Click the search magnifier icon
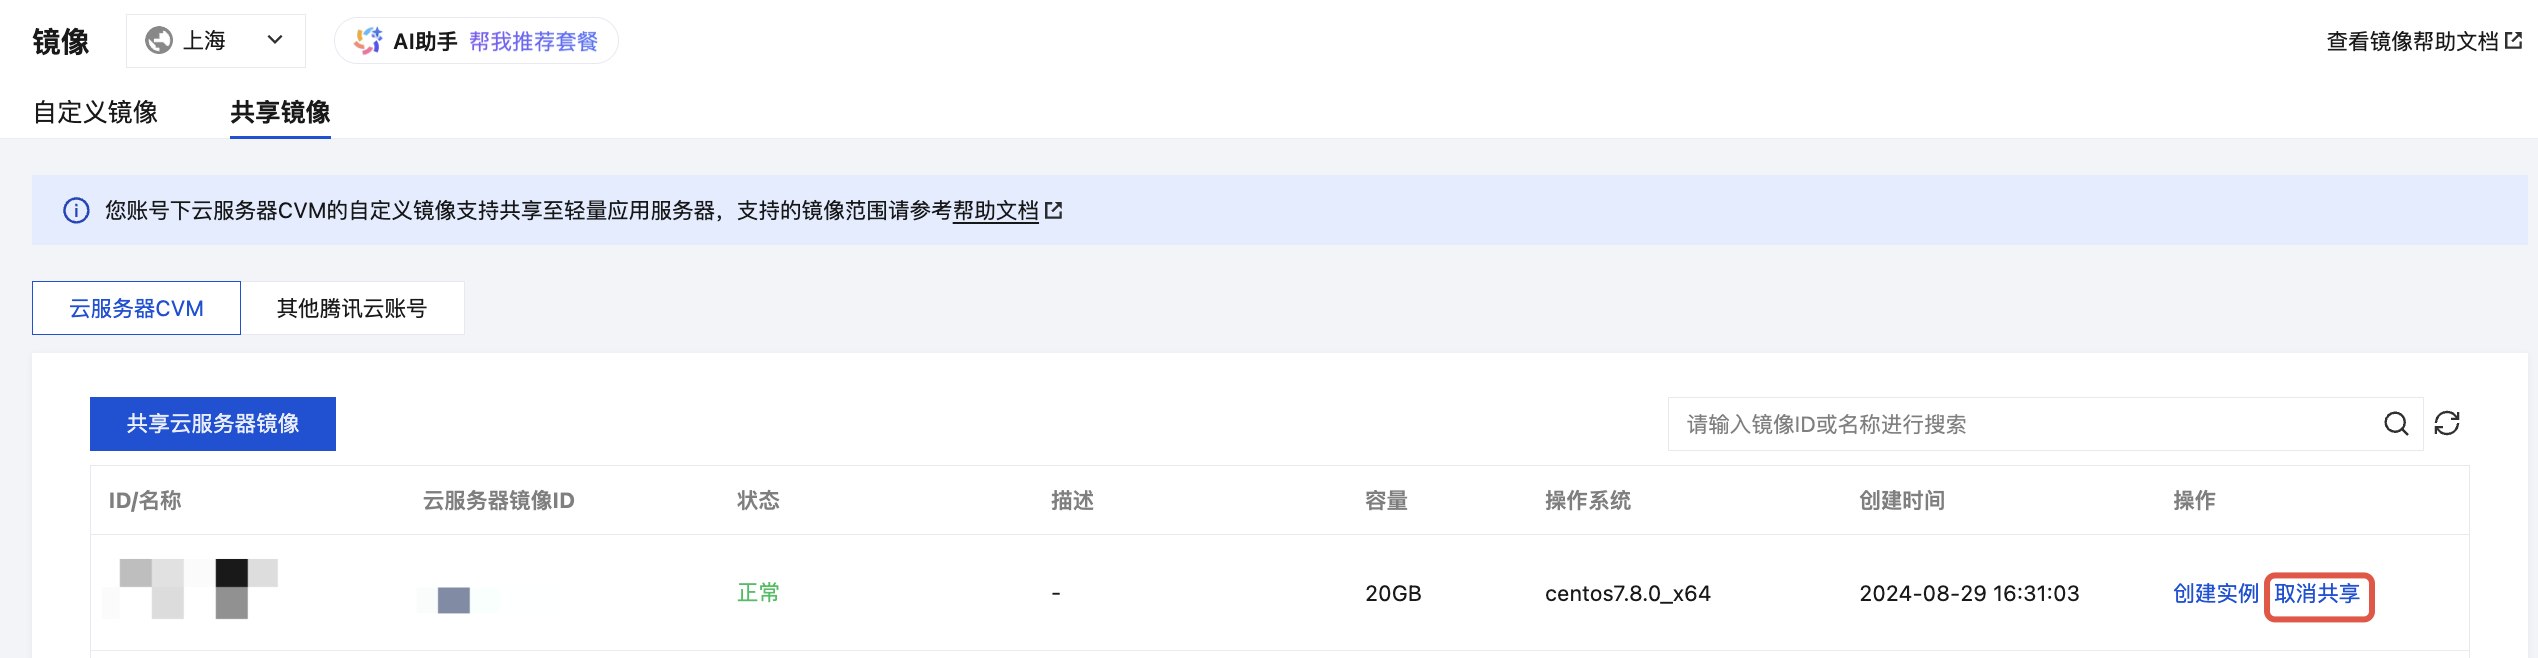This screenshot has height=658, width=2538. (2396, 424)
